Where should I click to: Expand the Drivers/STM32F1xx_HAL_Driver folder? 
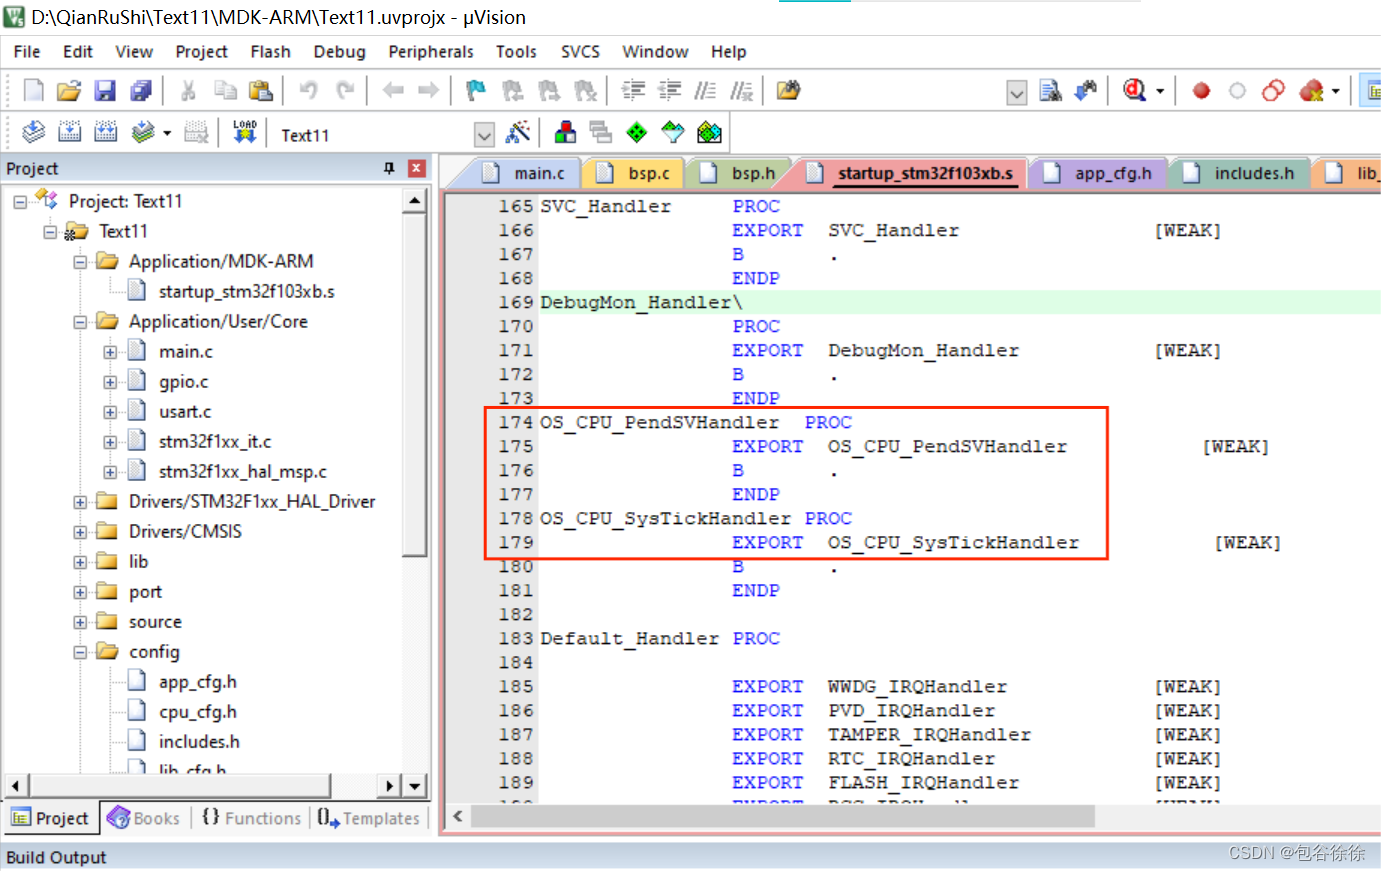(x=80, y=502)
